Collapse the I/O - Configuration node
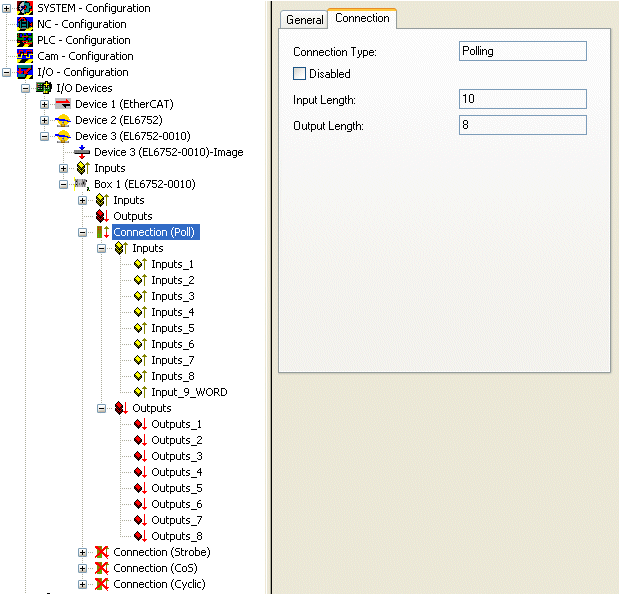 coord(6,72)
